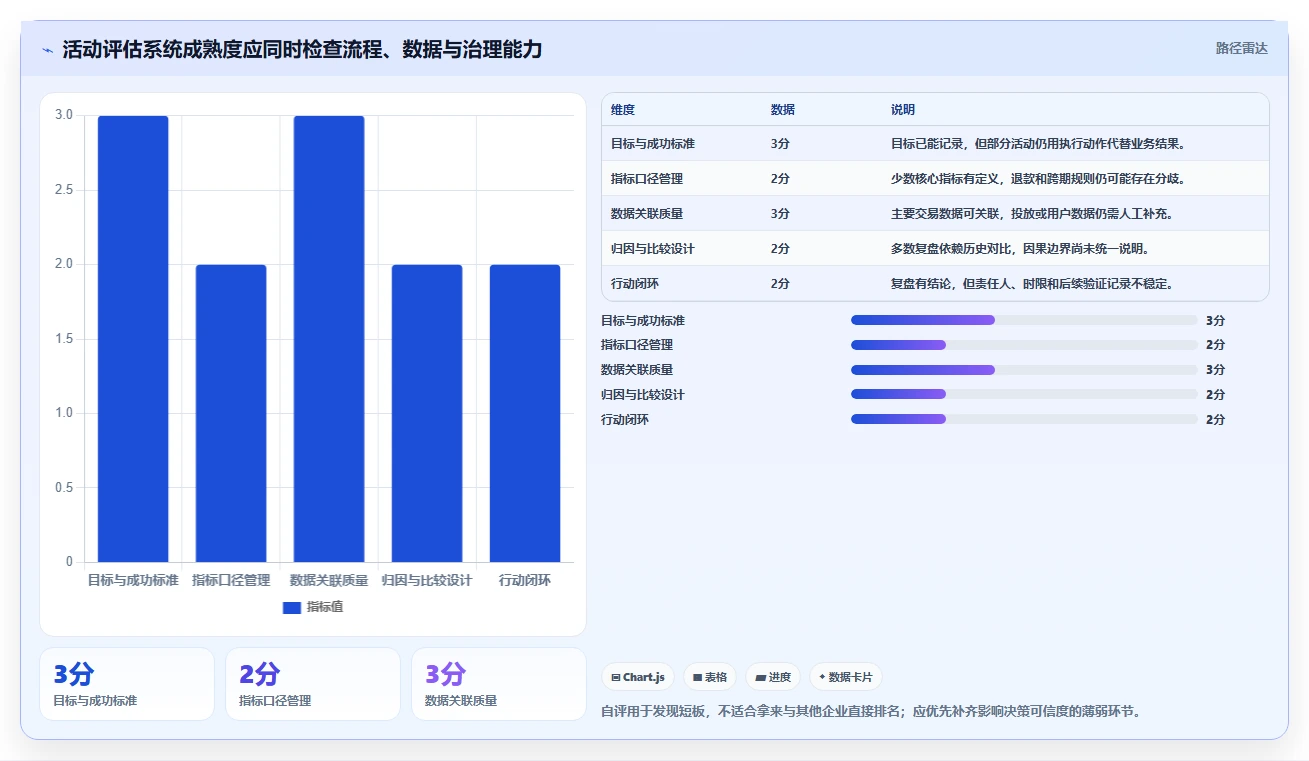The image size is (1309, 761).
Task: Select the 归因与比较设计 bar in the chart
Action: point(427,413)
